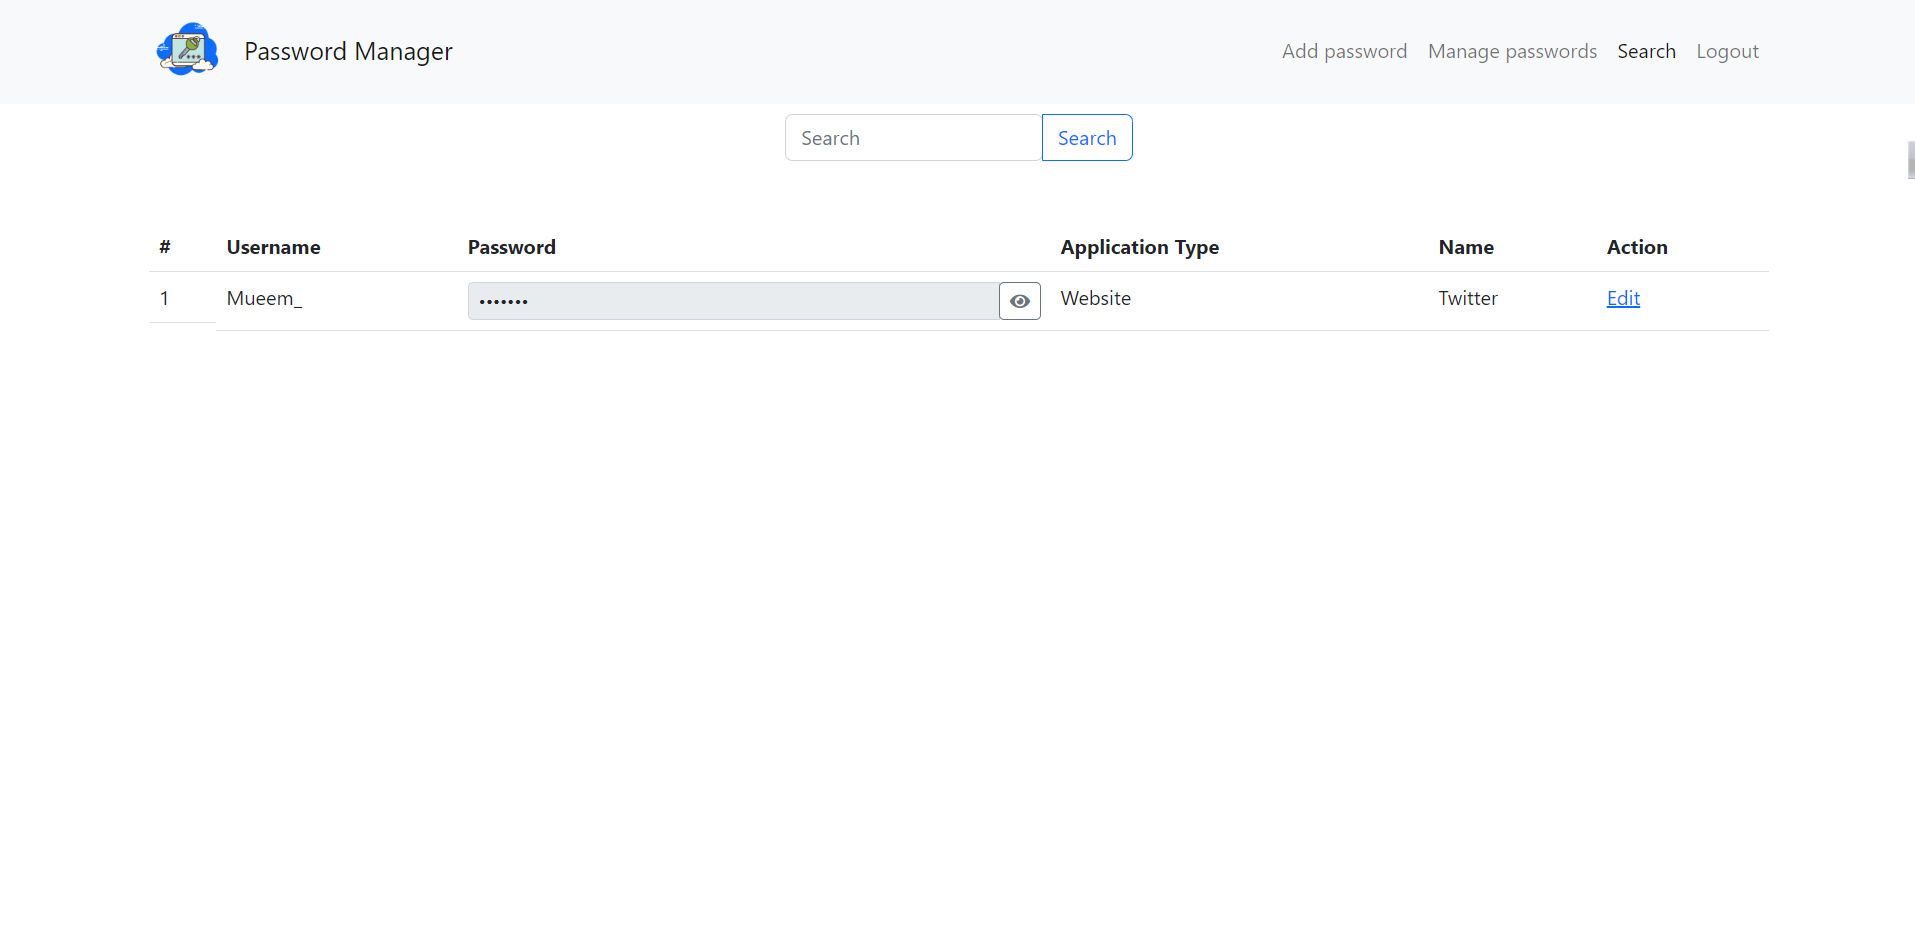1915x937 pixels.
Task: Edit the Twitter password entry
Action: [x=1623, y=298]
